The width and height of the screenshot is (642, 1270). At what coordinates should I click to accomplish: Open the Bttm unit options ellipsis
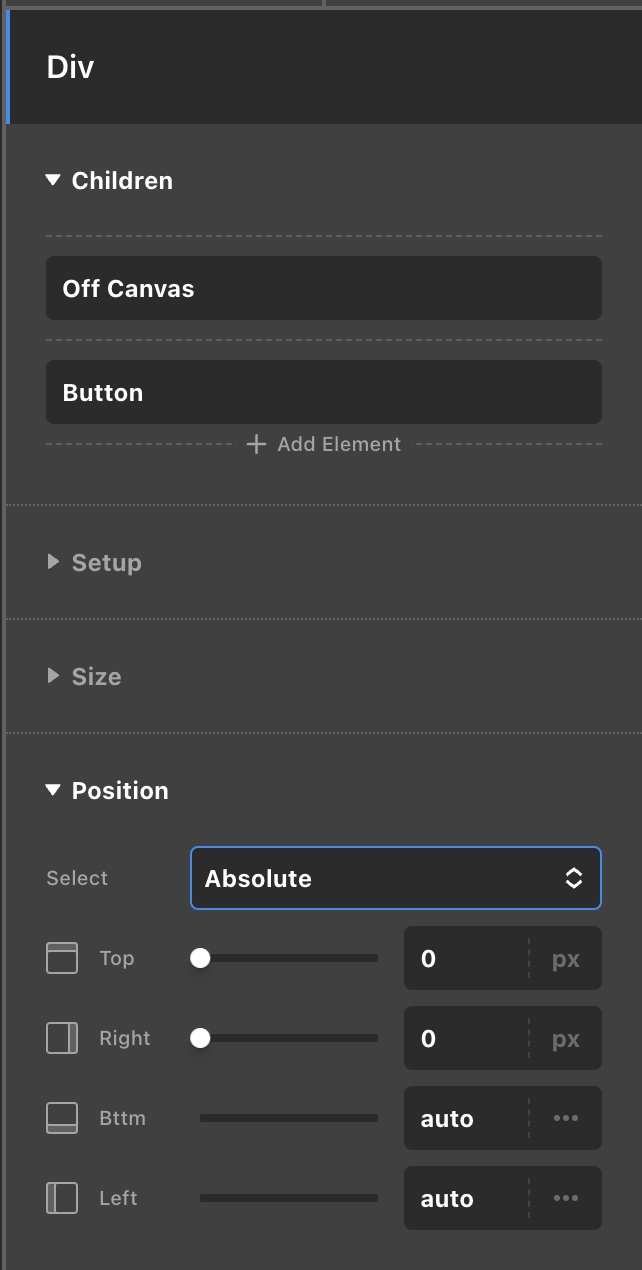pyautogui.click(x=566, y=1118)
